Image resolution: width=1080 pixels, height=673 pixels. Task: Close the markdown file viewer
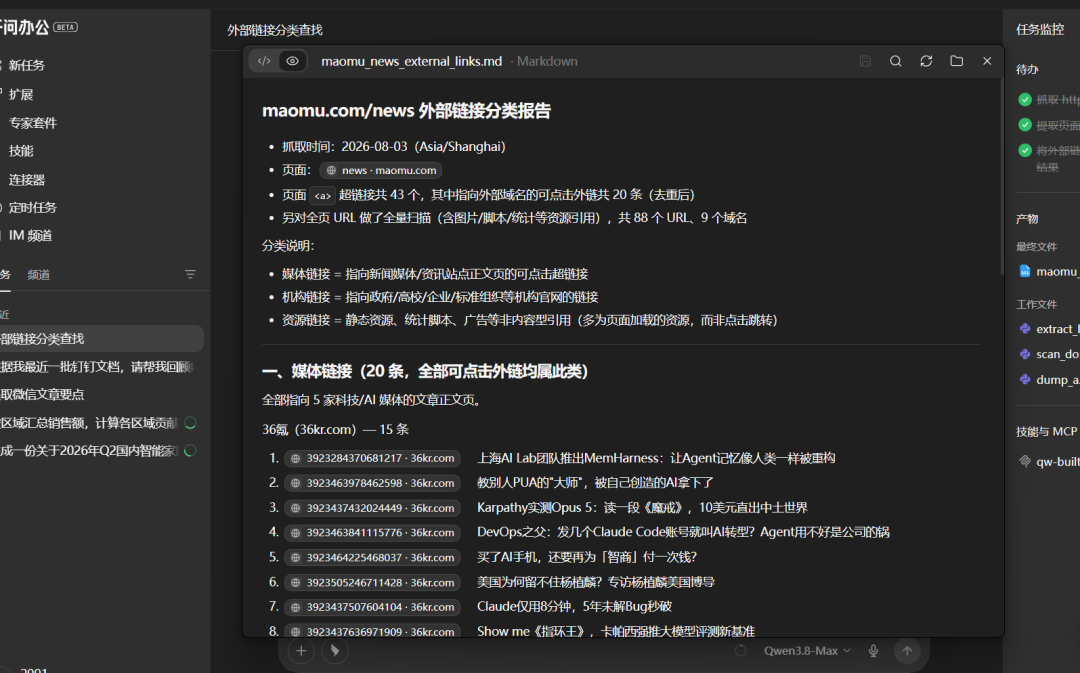tap(987, 61)
